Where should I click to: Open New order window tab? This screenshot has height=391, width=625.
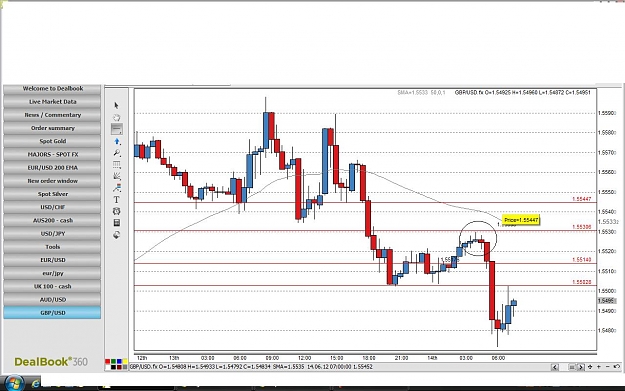pyautogui.click(x=52, y=181)
